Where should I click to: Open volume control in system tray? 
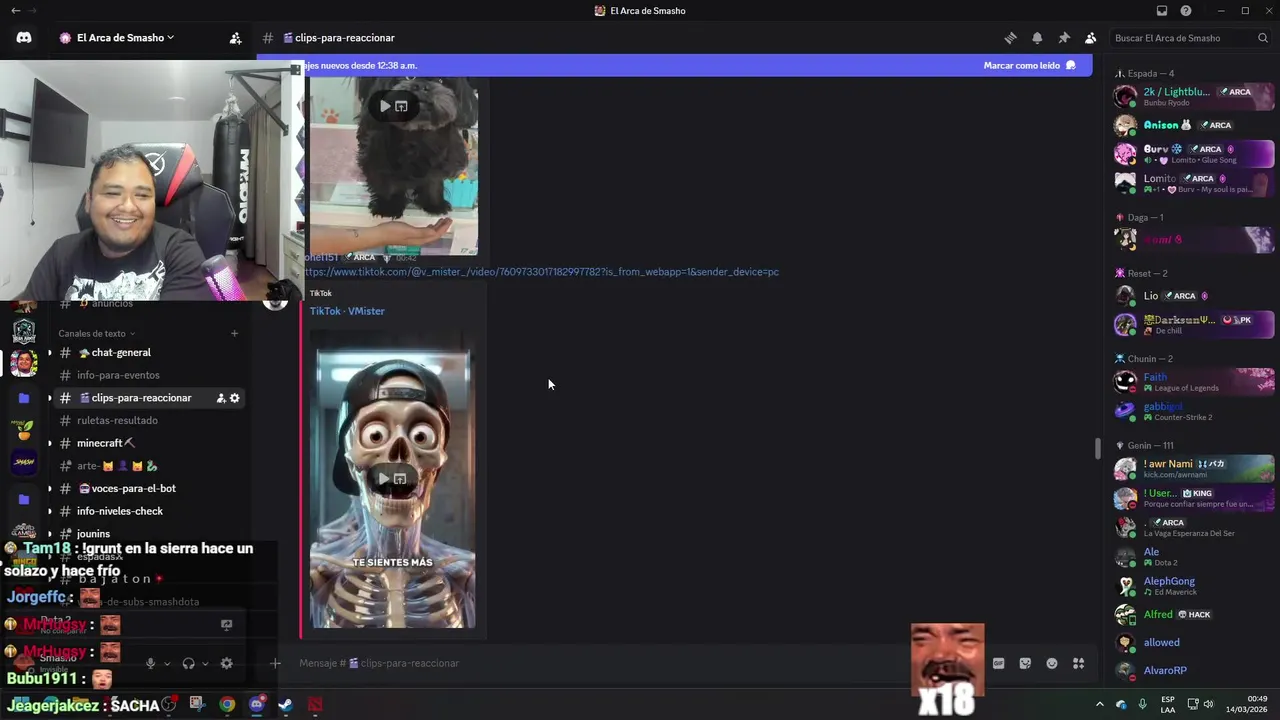tap(1208, 704)
